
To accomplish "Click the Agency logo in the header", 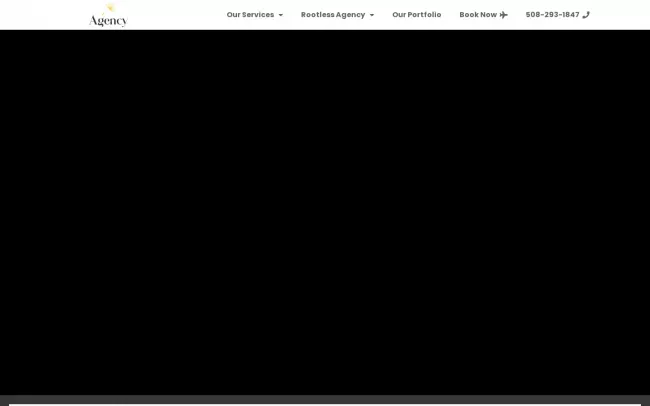I will pyautogui.click(x=108, y=20).
